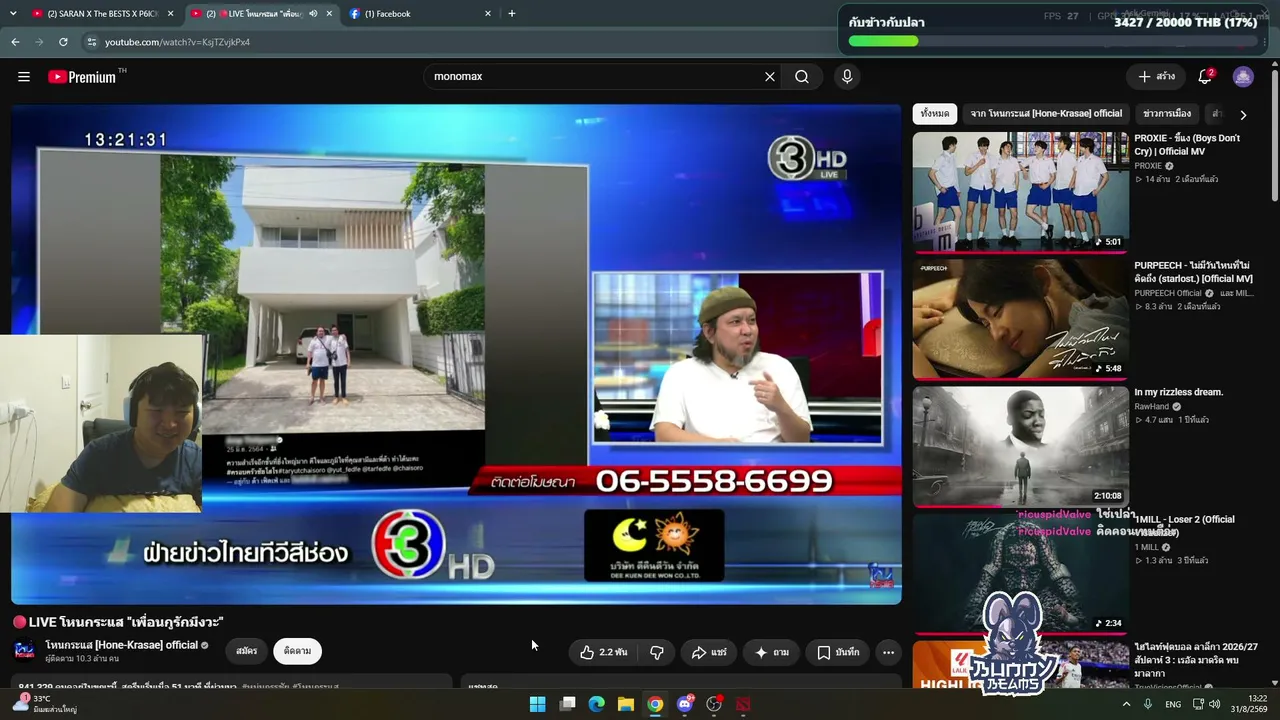Go forward in browser history
Viewport: 1280px width, 720px height.
tap(39, 42)
